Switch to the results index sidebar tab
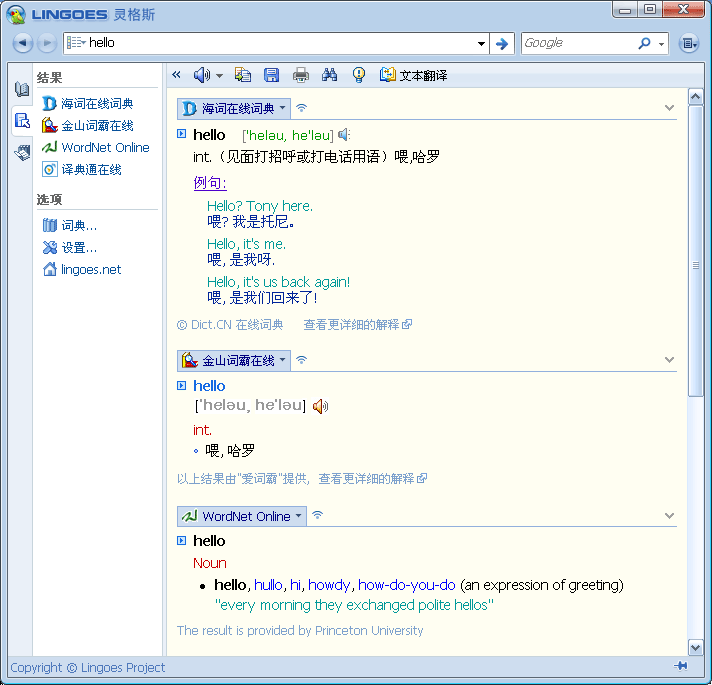Viewport: 712px width, 685px height. click(22, 121)
